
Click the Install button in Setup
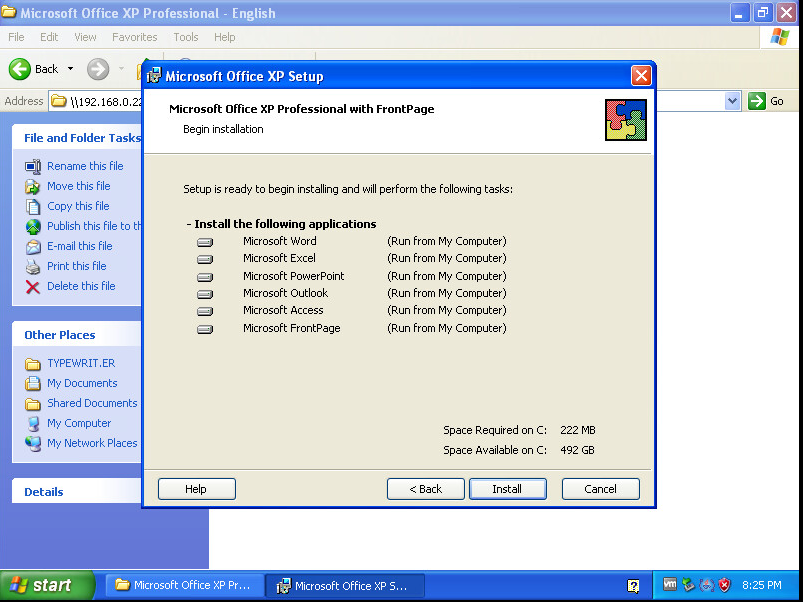pos(508,489)
